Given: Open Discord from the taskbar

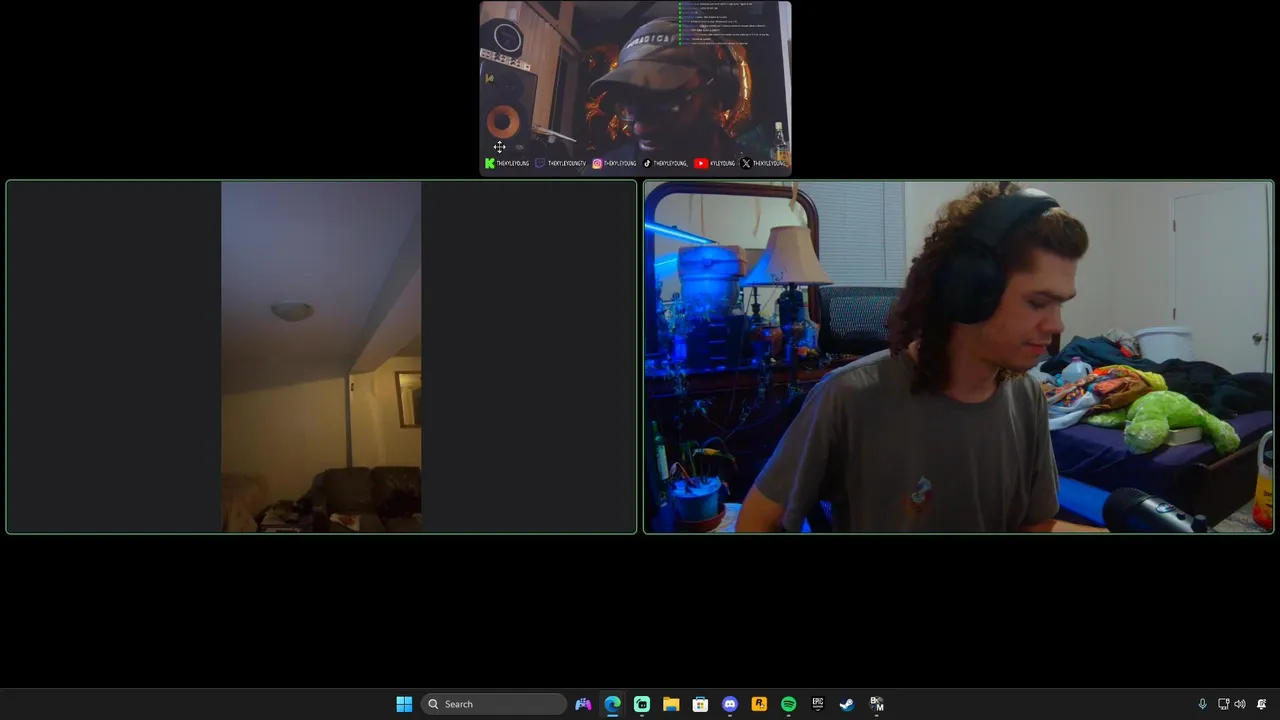Looking at the screenshot, I should click(x=730, y=704).
